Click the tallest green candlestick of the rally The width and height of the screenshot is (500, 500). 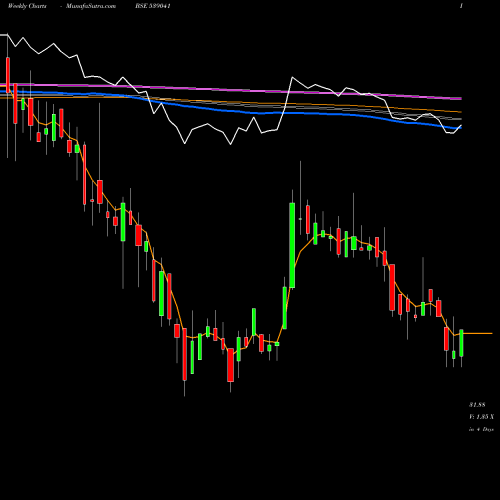(x=292, y=245)
